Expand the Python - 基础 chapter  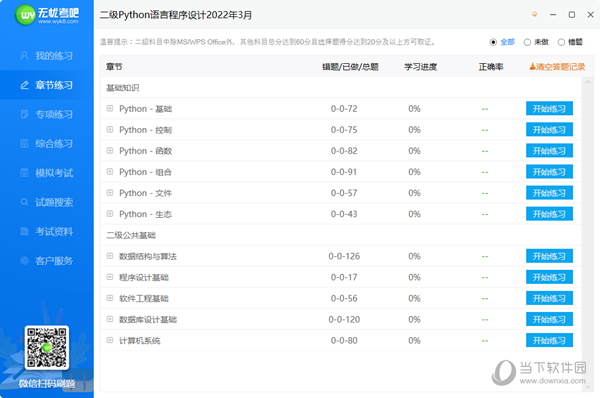click(110, 108)
